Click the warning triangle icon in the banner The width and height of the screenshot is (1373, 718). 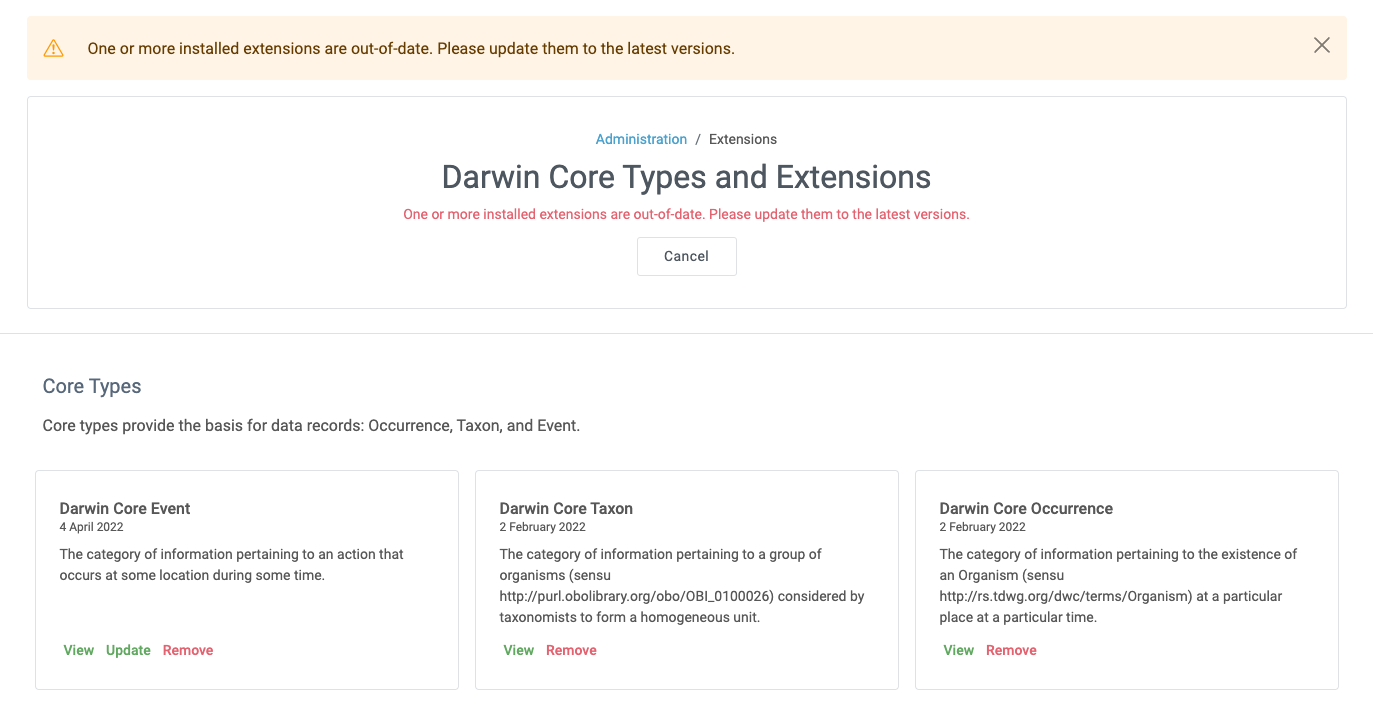pyautogui.click(x=54, y=46)
